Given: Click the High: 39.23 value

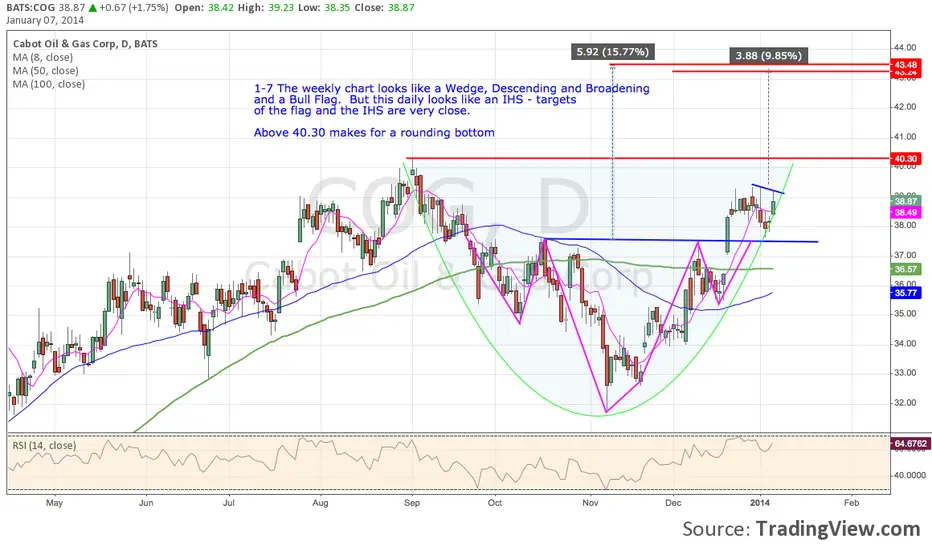Looking at the screenshot, I should pyautogui.click(x=265, y=8).
